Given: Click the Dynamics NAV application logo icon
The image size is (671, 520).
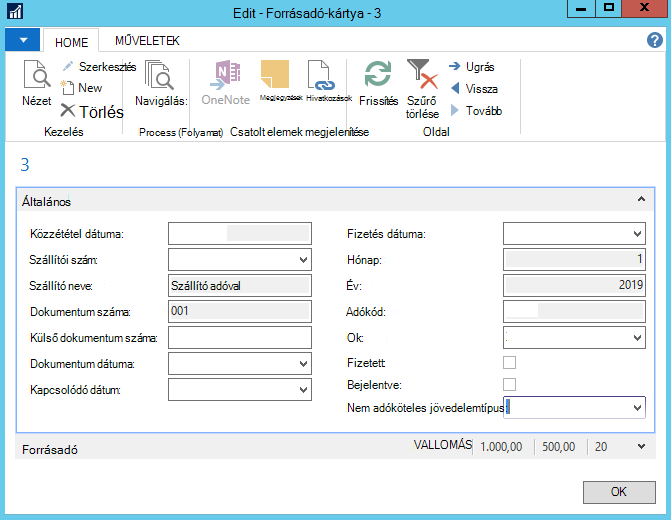Looking at the screenshot, I should point(15,12).
